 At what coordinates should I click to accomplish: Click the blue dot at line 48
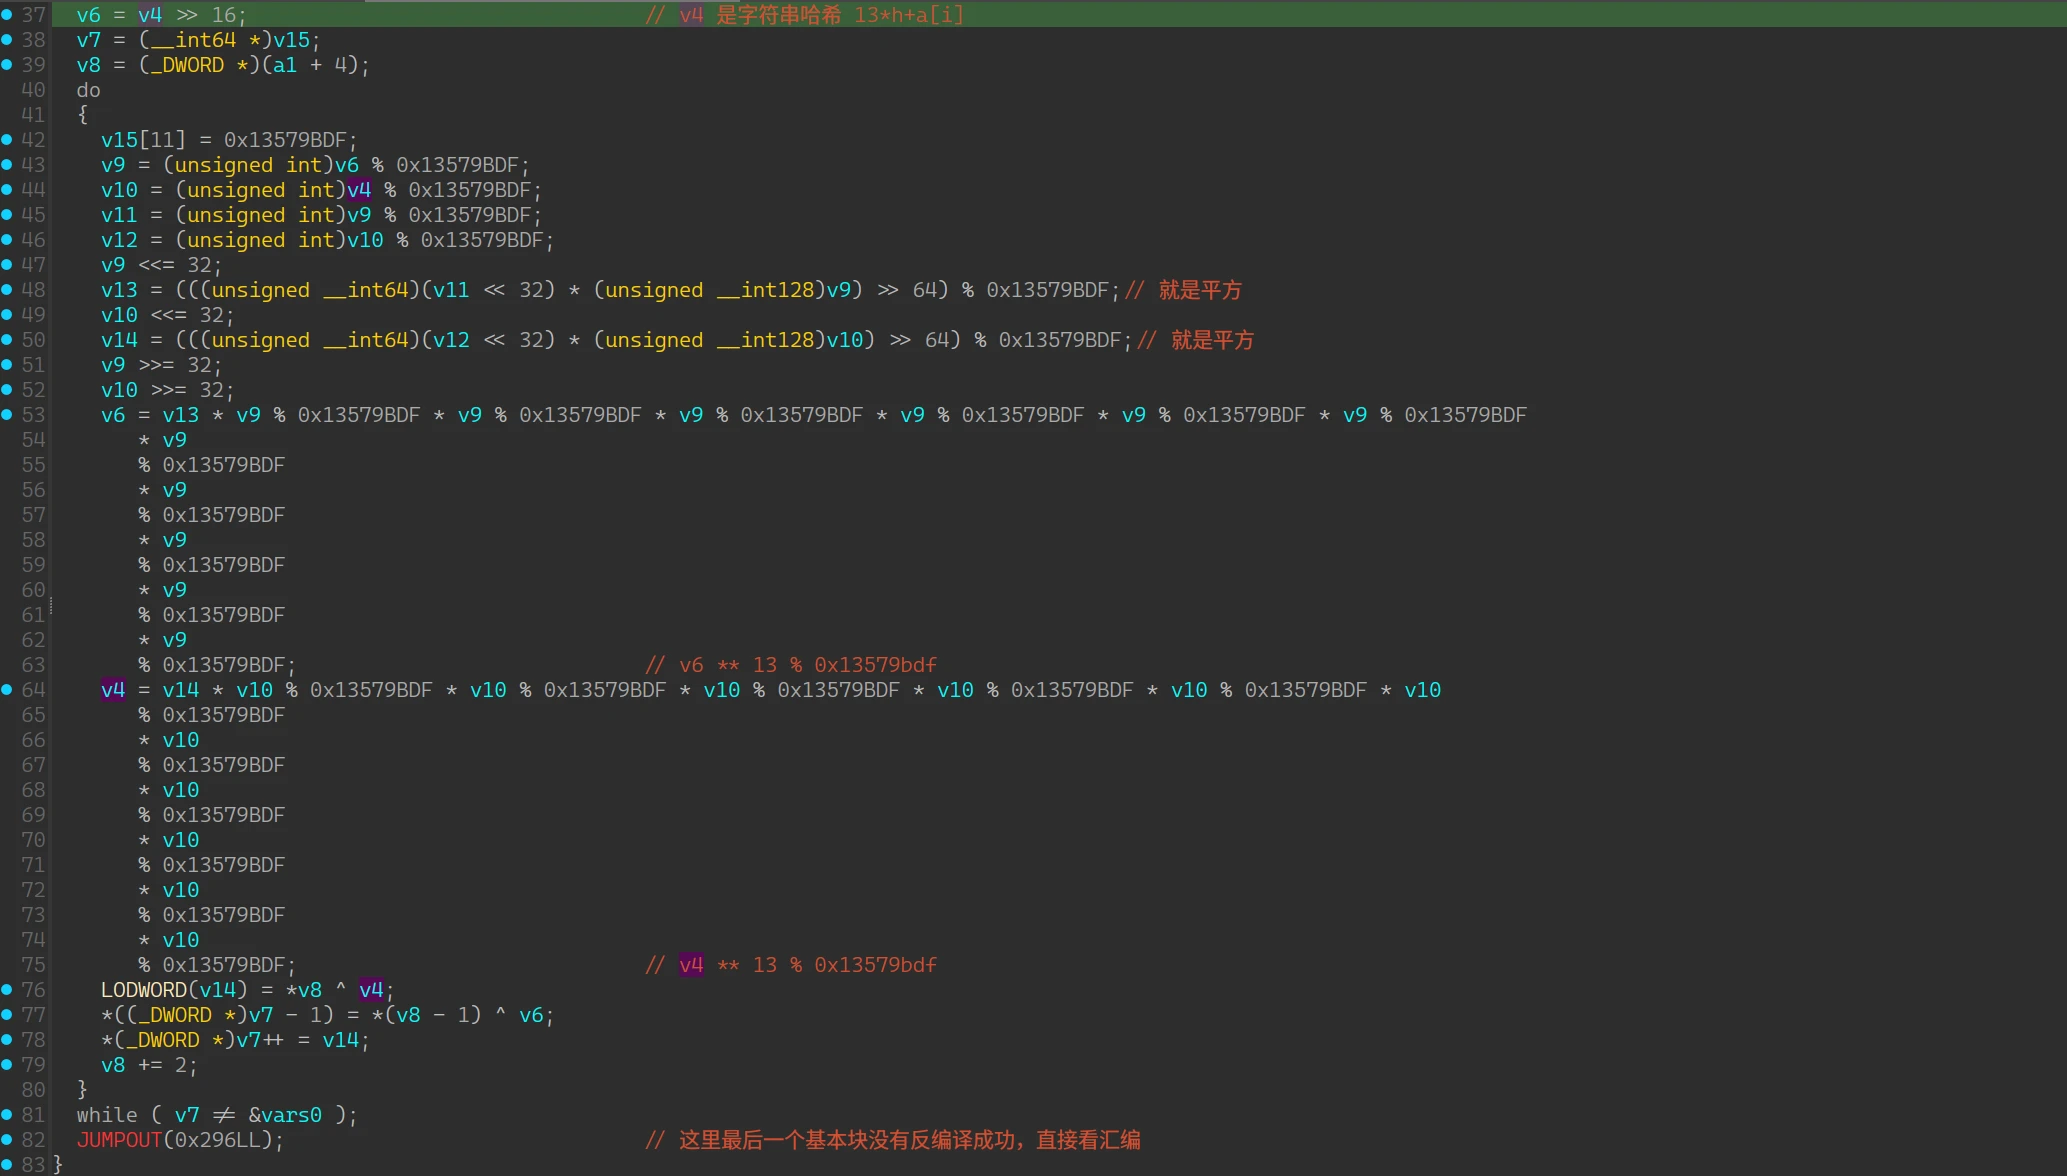(7, 289)
